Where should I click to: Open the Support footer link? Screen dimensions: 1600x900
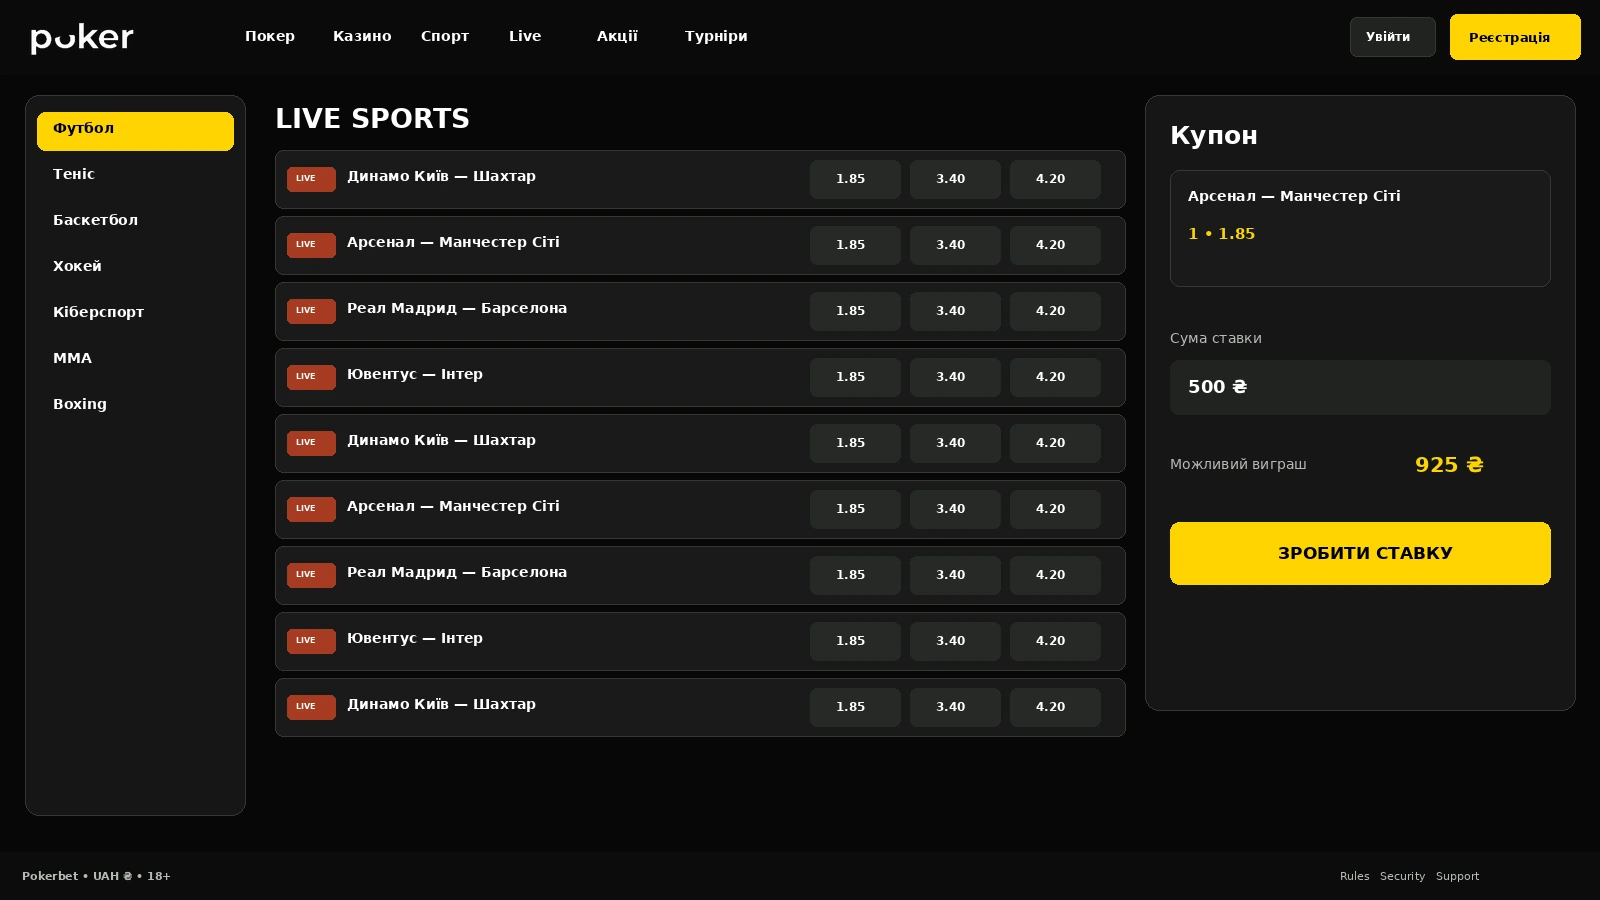point(1457,876)
